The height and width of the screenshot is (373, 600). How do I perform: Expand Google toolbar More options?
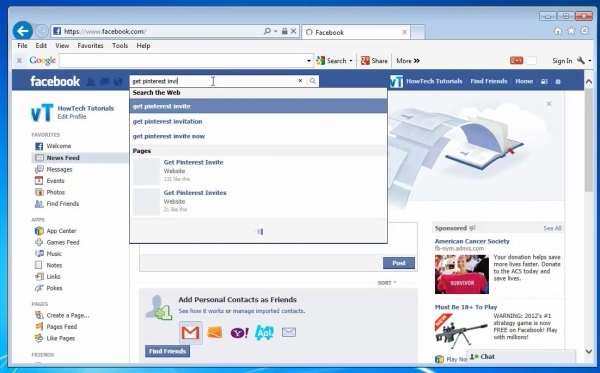408,60
